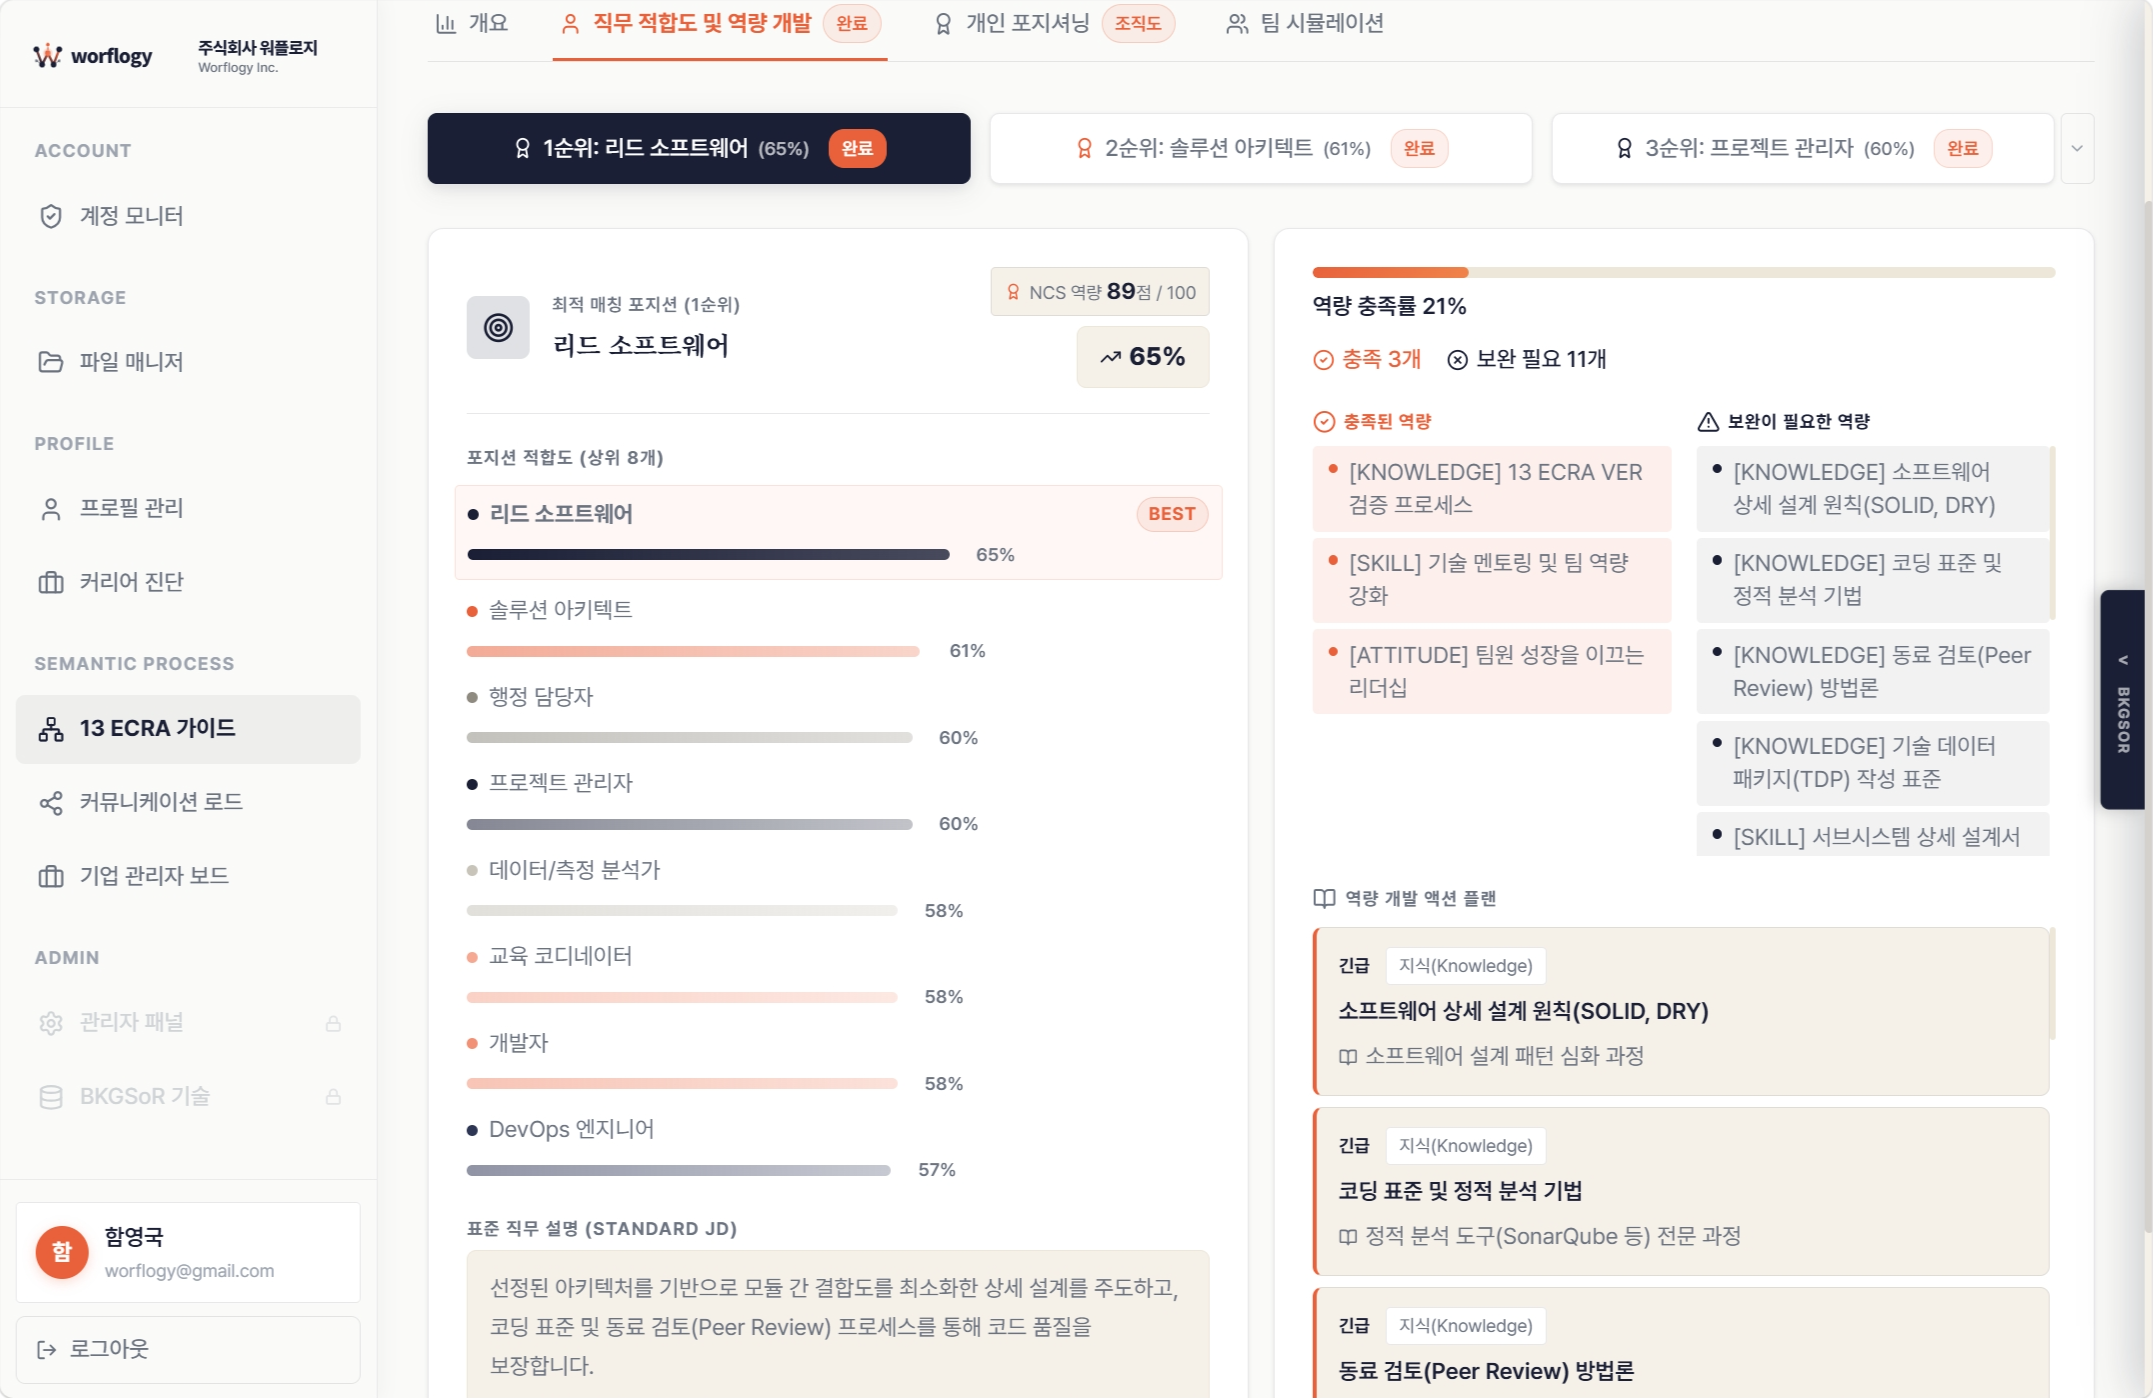The height and width of the screenshot is (1398, 2153).
Task: Expand the BKGSOR side panel handle
Action: pos(2122,699)
